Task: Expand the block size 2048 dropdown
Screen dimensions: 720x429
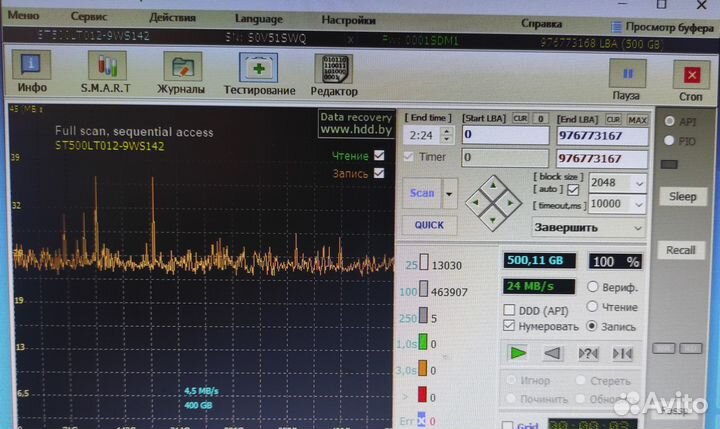Action: [x=640, y=183]
